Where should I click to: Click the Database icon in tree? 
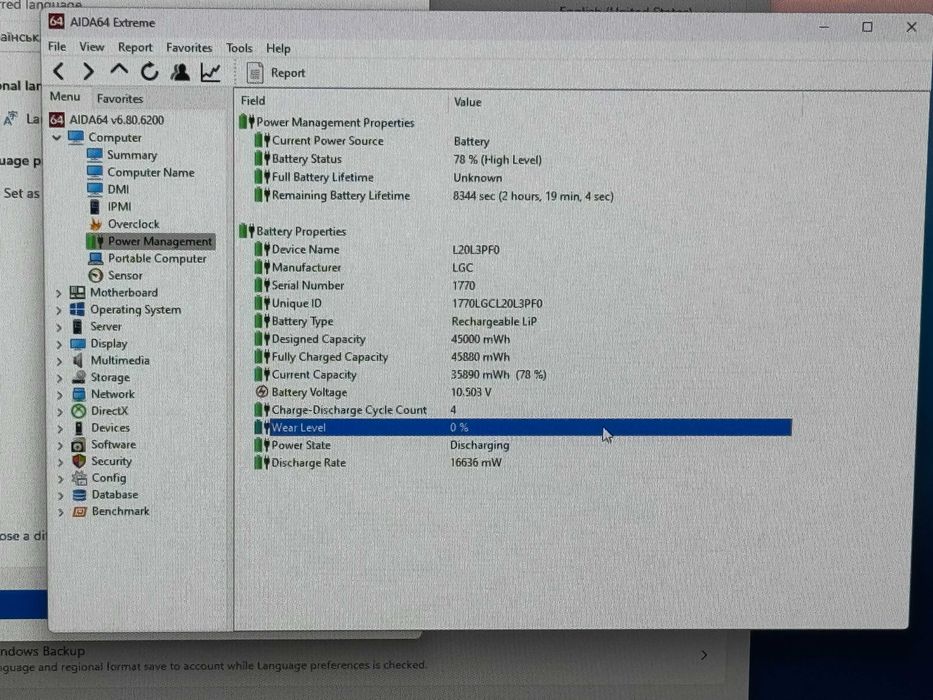(x=79, y=495)
